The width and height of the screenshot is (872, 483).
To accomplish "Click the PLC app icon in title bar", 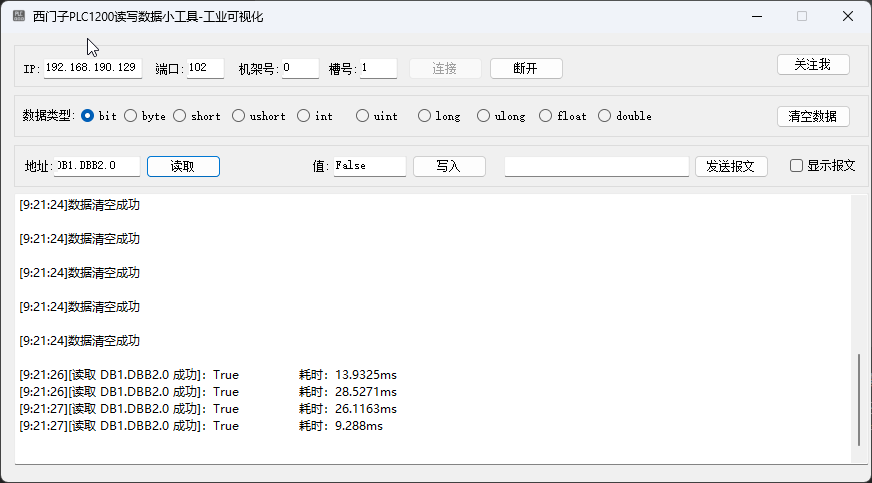I will 19,16.
